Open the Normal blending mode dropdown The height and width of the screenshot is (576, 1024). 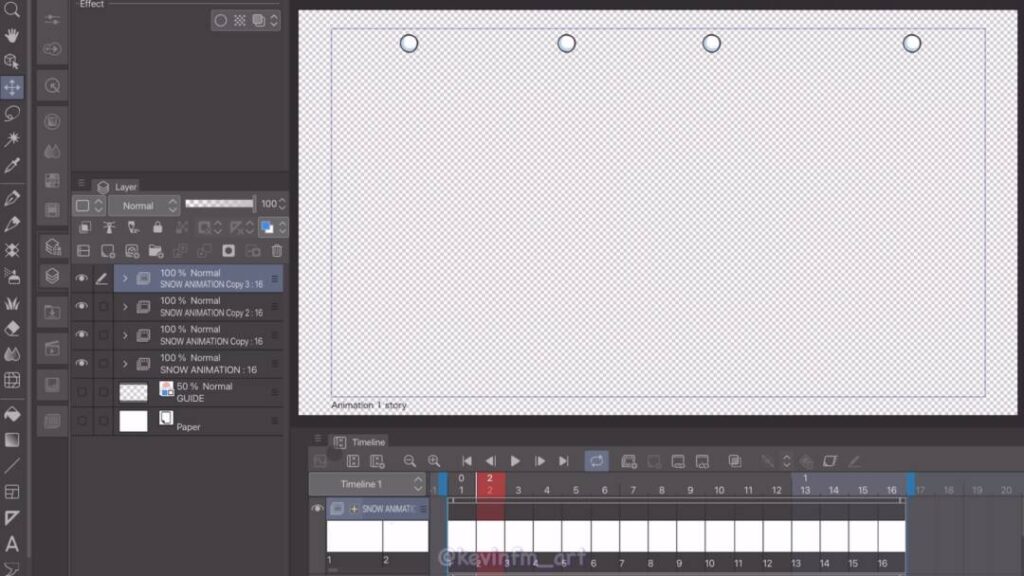(144, 205)
